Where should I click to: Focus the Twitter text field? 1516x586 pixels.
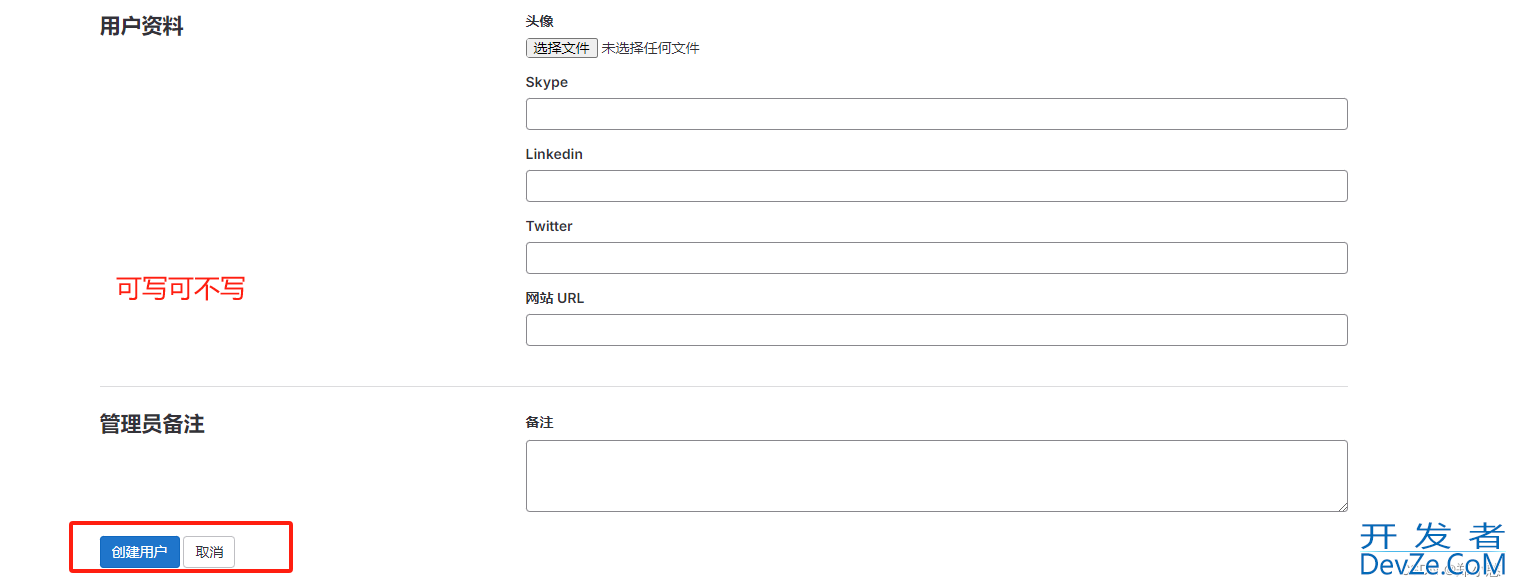click(x=936, y=258)
